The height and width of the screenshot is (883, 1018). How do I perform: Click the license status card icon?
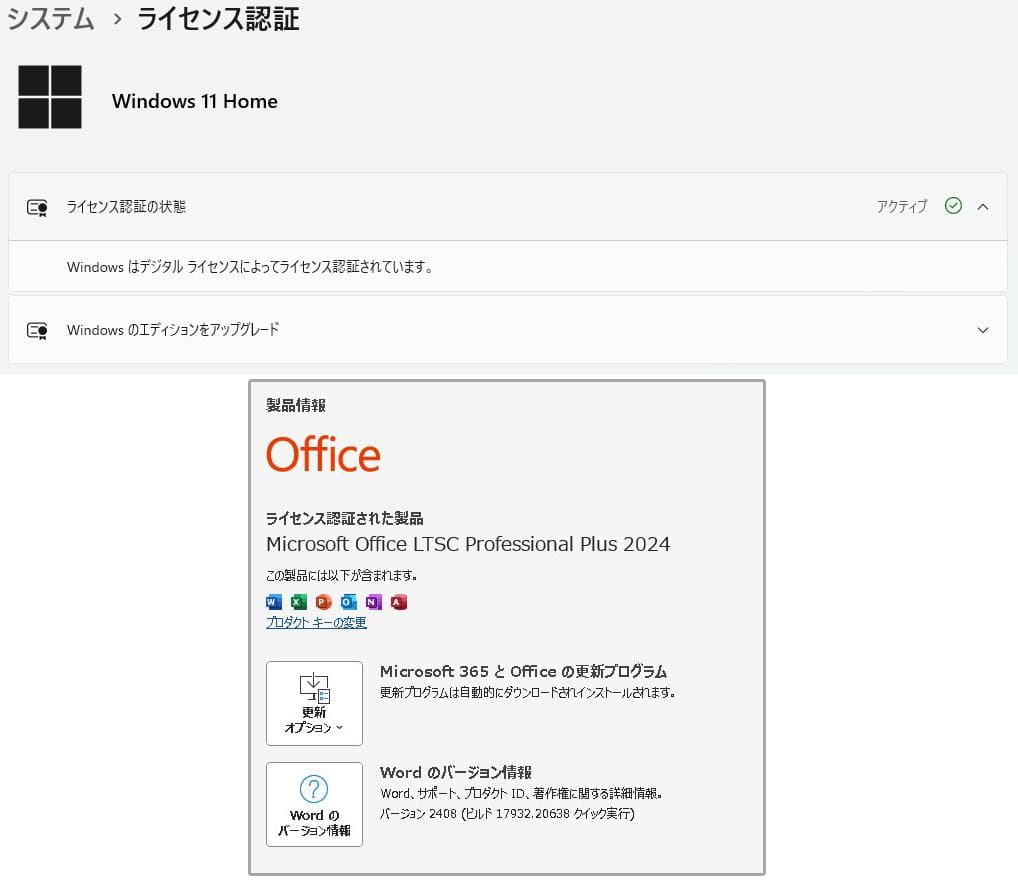pos(36,207)
